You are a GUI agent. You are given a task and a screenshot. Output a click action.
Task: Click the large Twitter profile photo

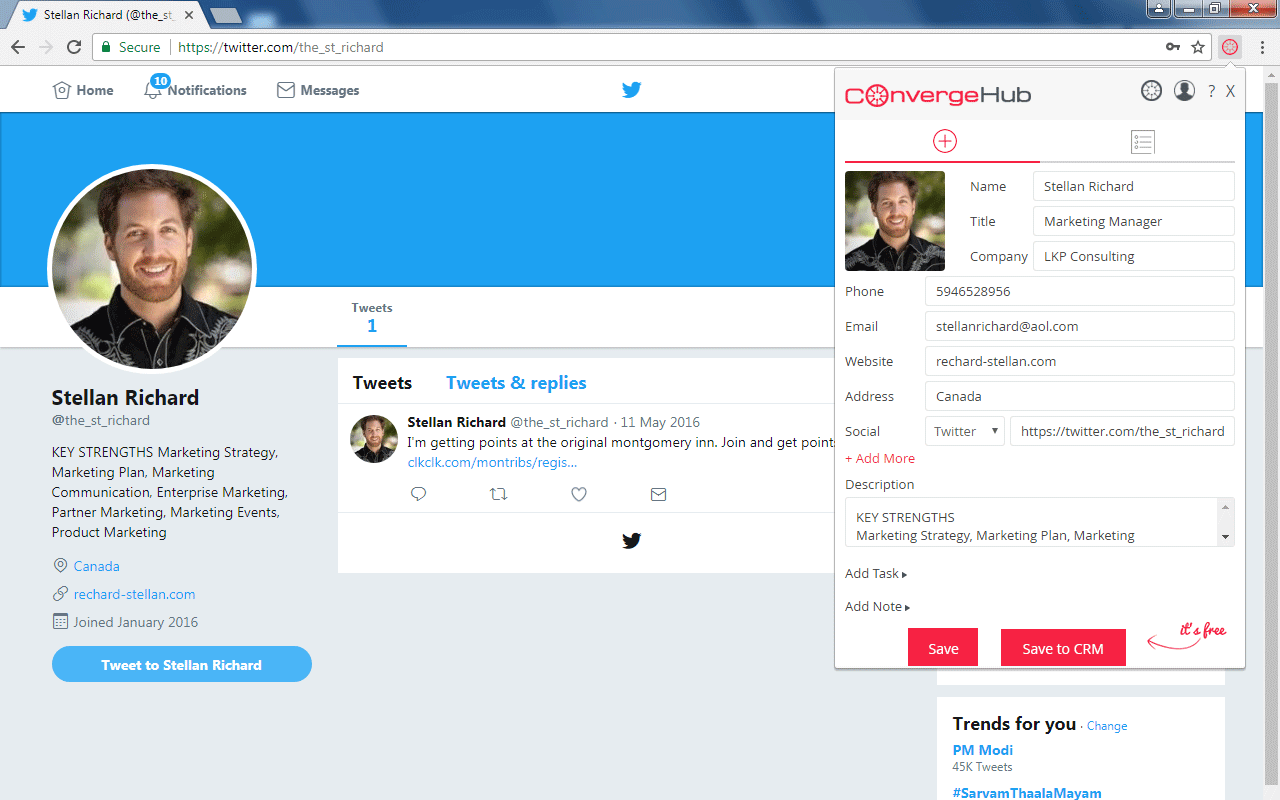coord(152,269)
